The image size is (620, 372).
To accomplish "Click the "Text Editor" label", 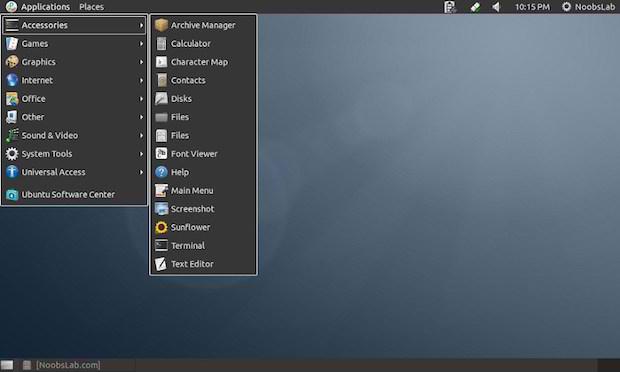I will (x=192, y=264).
